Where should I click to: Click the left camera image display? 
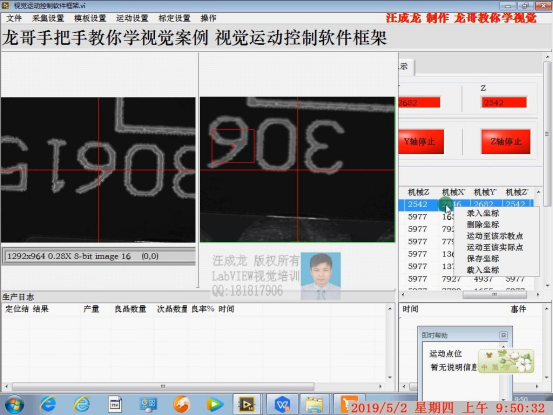pyautogui.click(x=98, y=170)
